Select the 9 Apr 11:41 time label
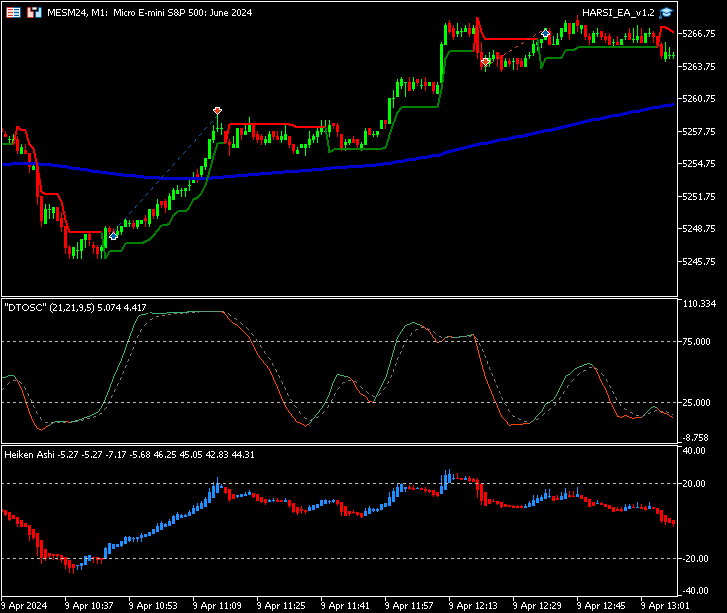Viewport: 727px width, 613px height. point(345,606)
